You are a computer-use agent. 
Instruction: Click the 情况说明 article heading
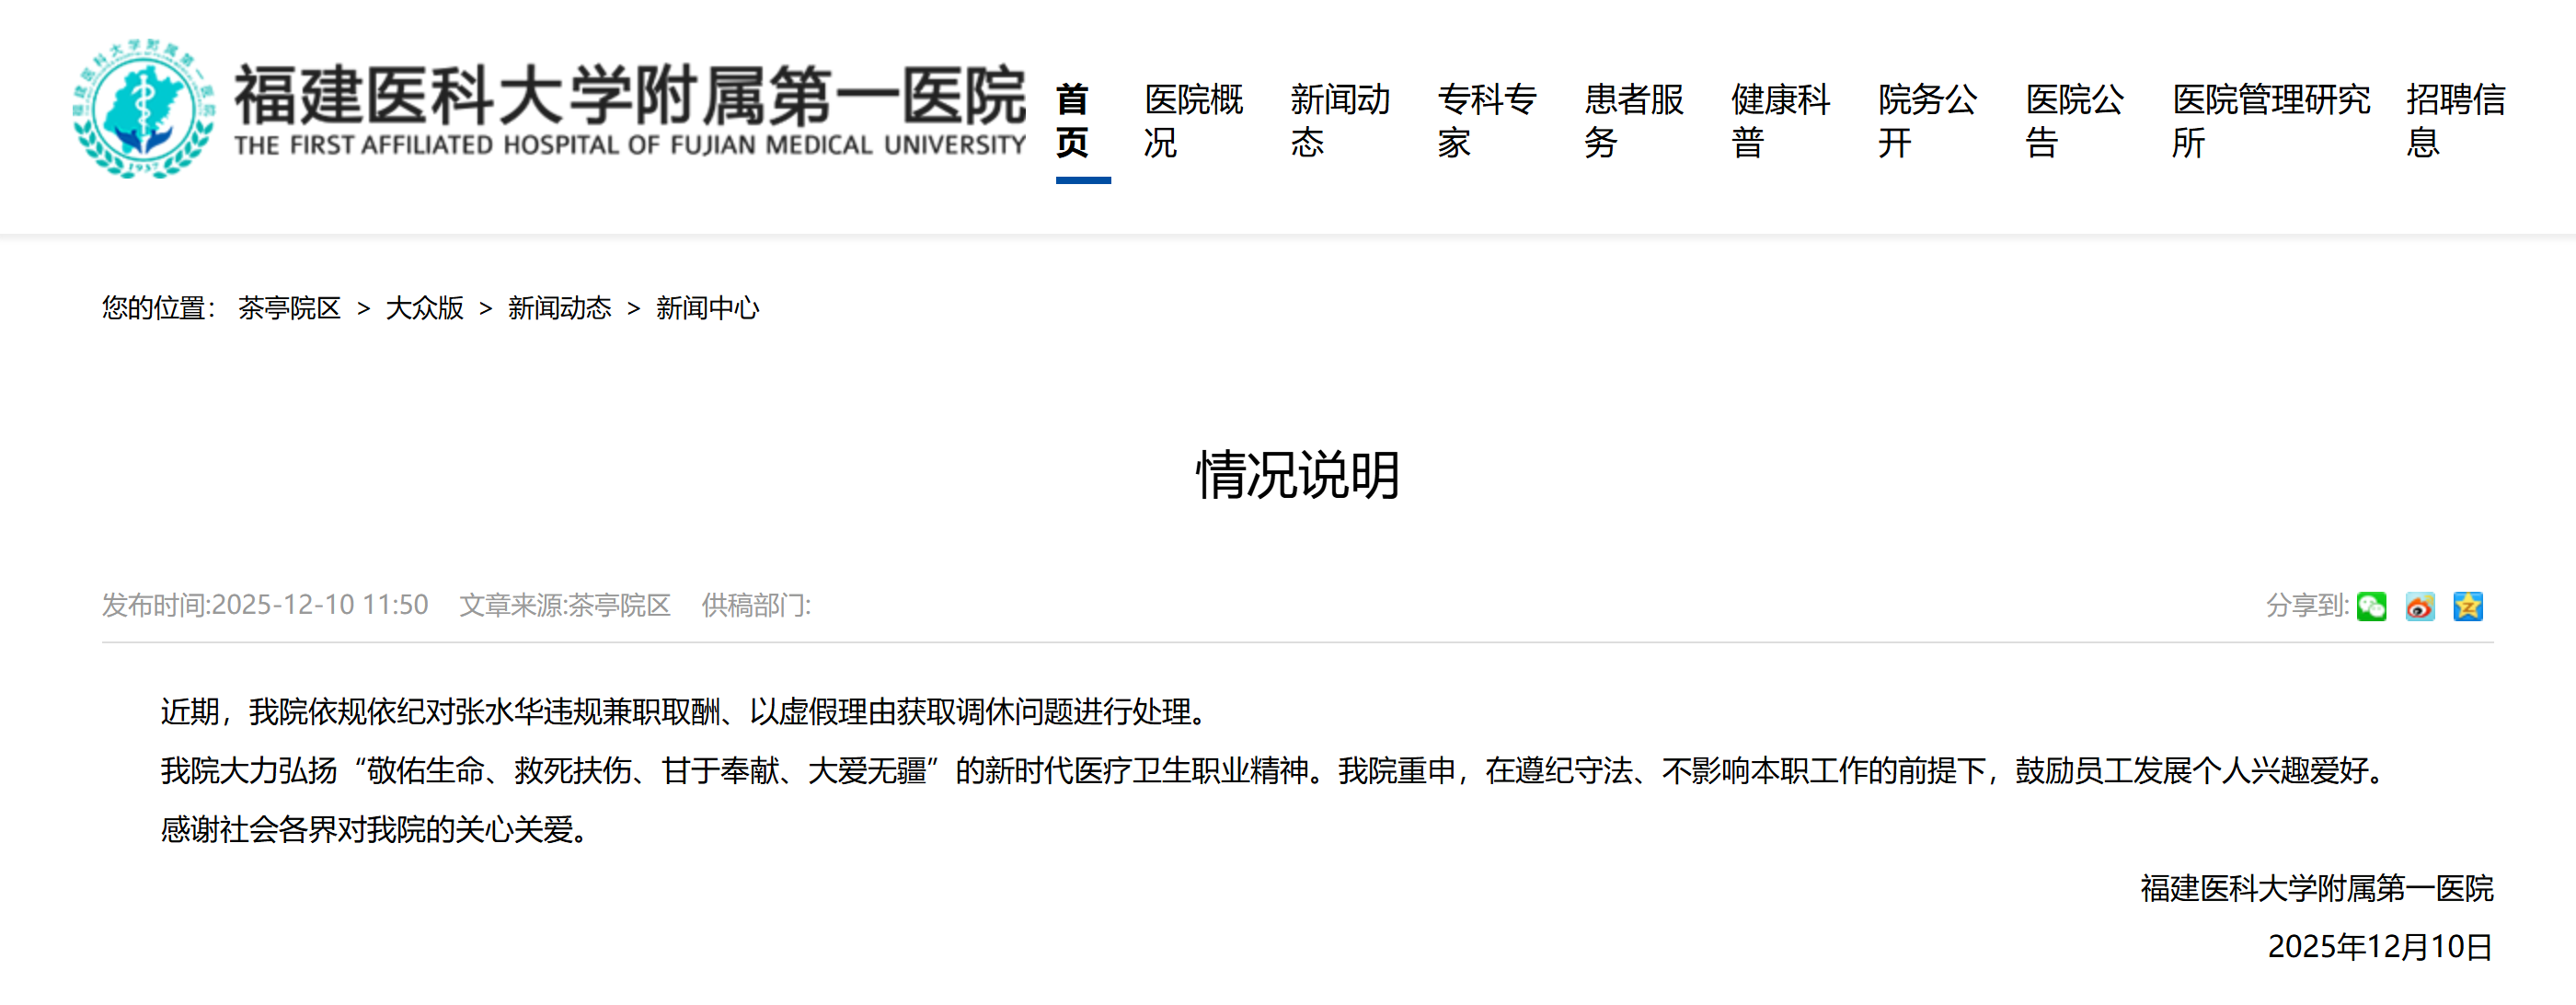tap(1297, 474)
